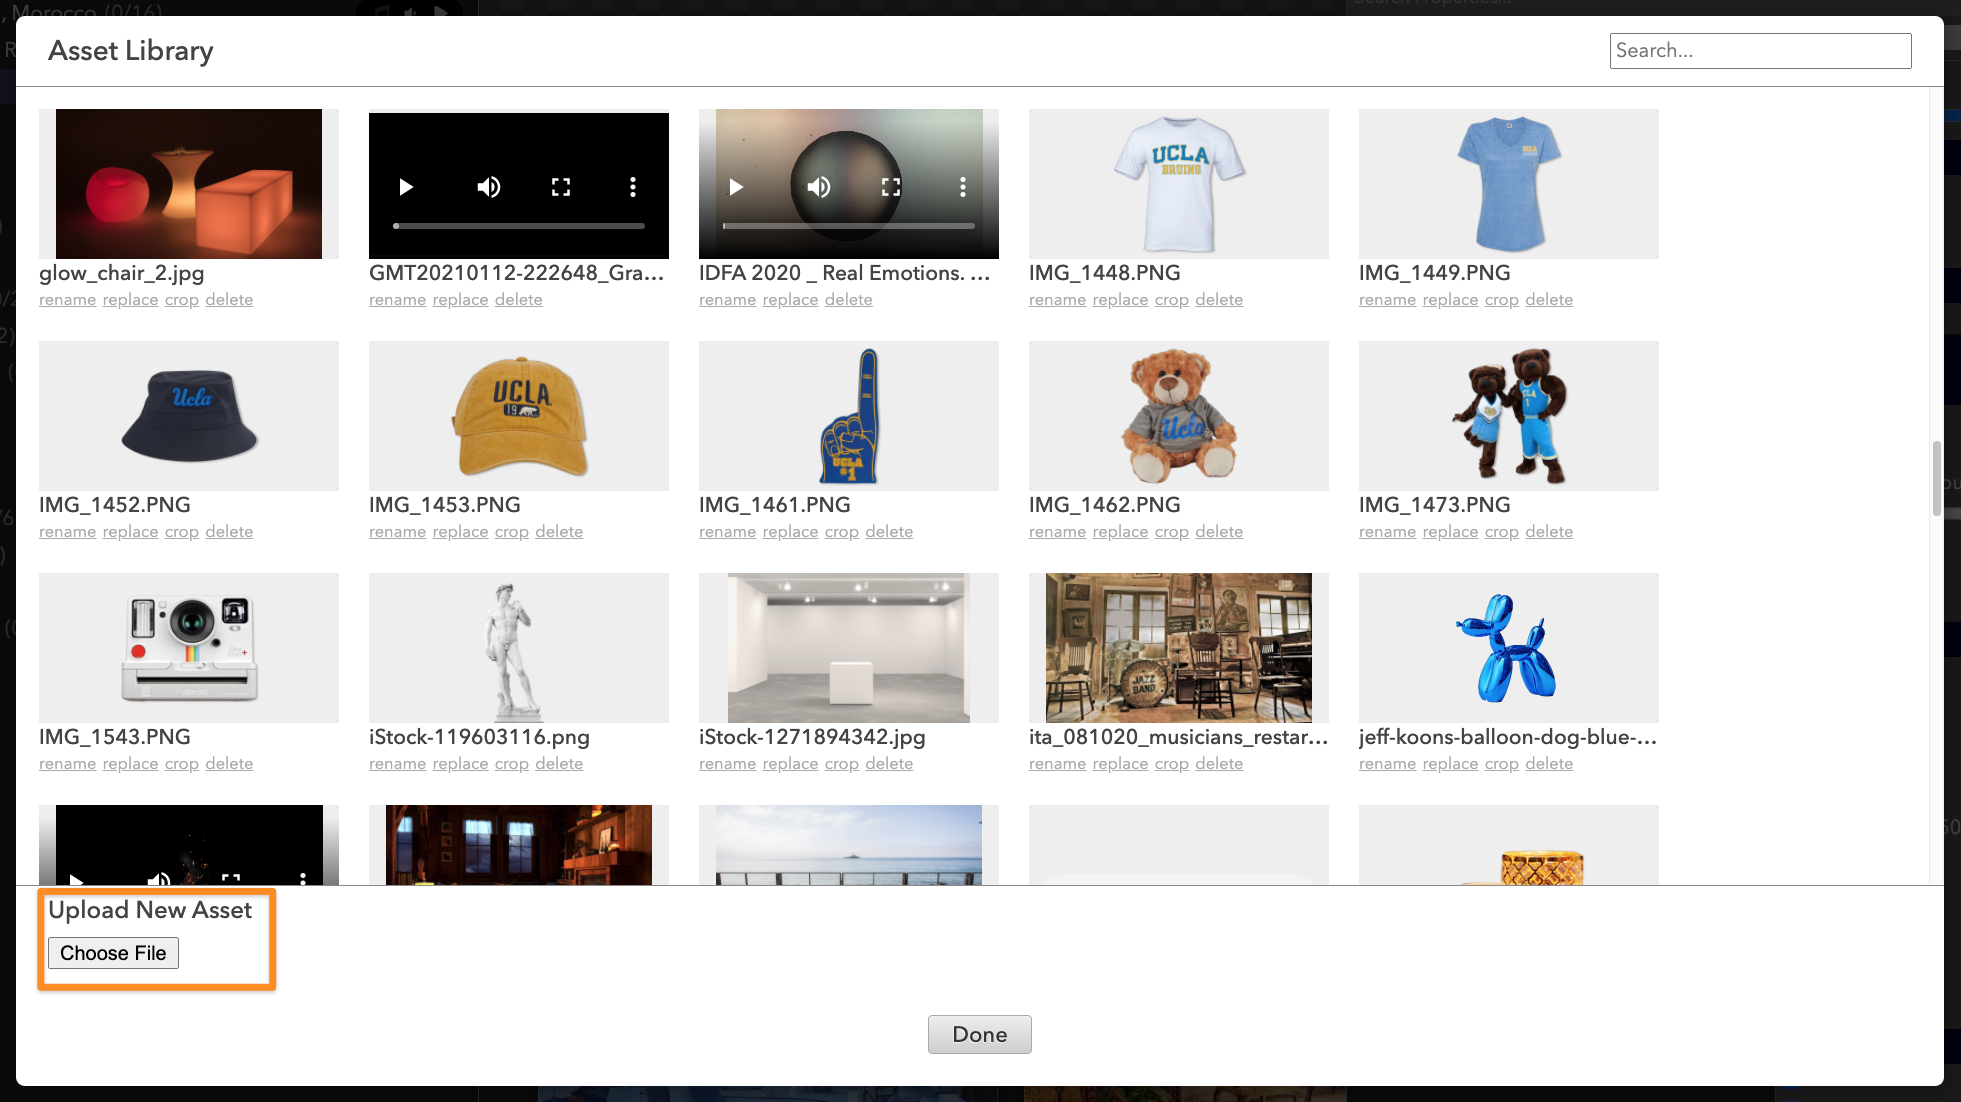Viewport: 1961px width, 1102px height.
Task: Fullscreen the IDFA 2020 video
Action: coord(891,187)
